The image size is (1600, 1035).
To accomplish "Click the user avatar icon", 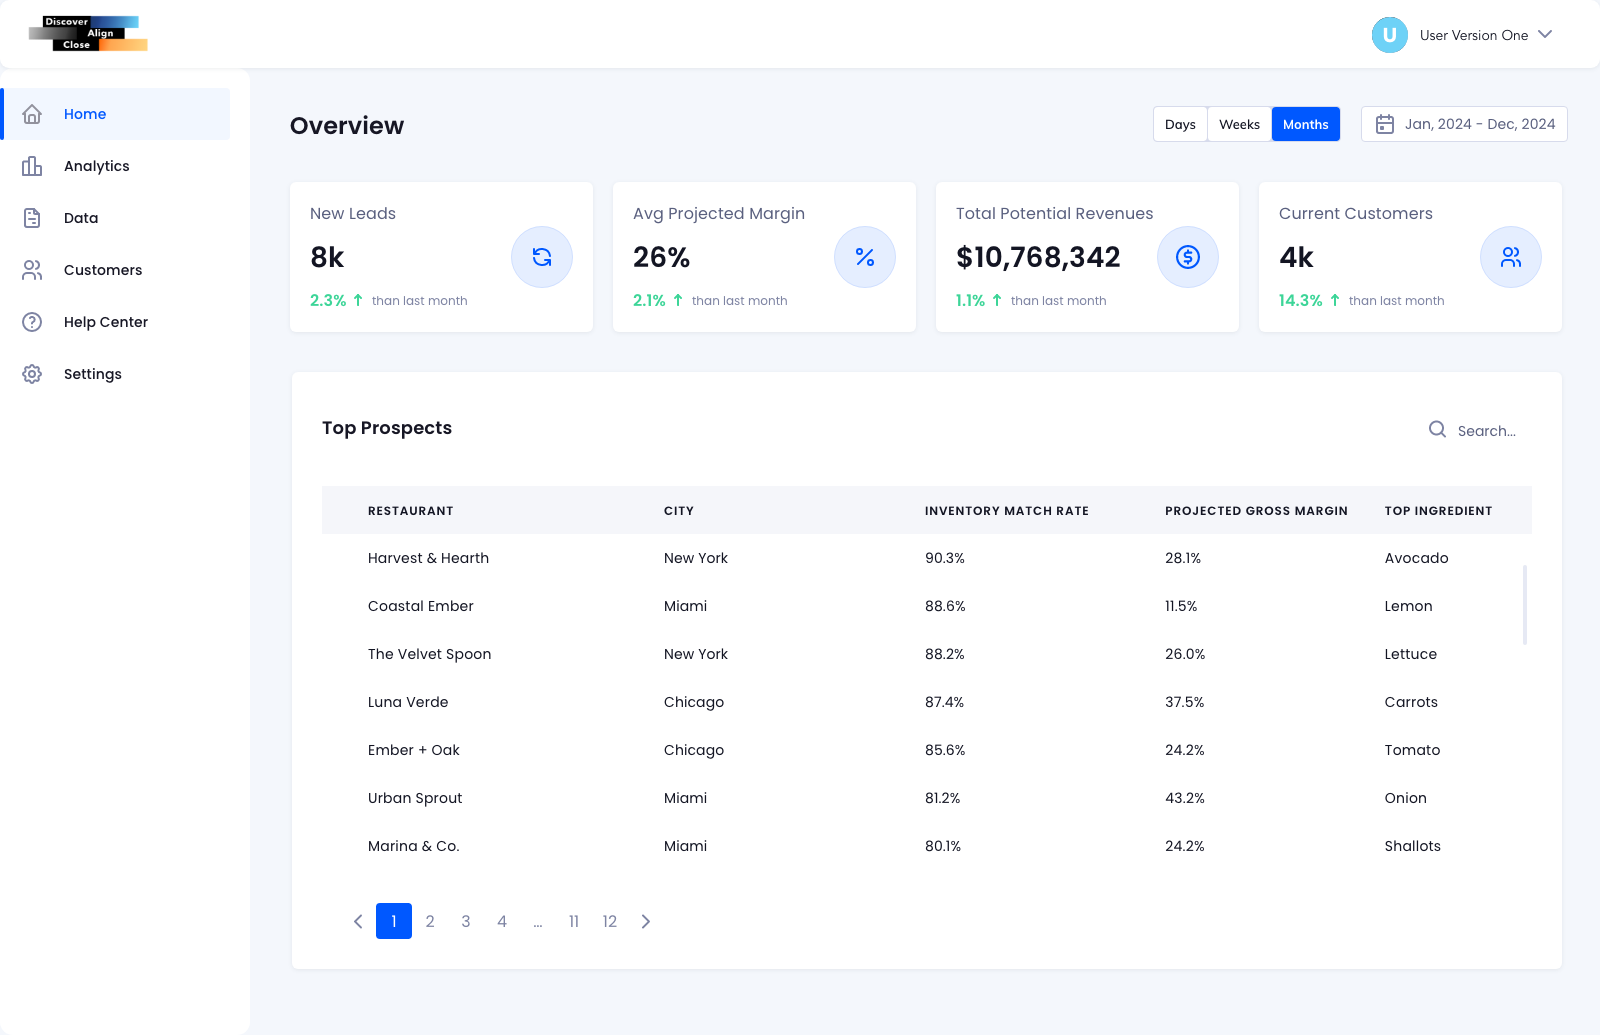I will coord(1389,35).
